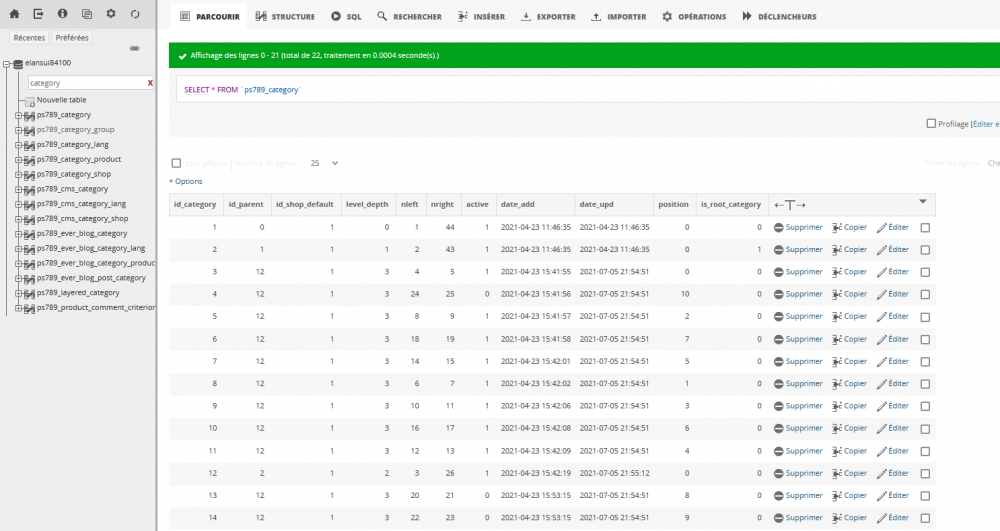Open the number of rows dropdown showing 25
The height and width of the screenshot is (531, 1000).
click(x=323, y=163)
